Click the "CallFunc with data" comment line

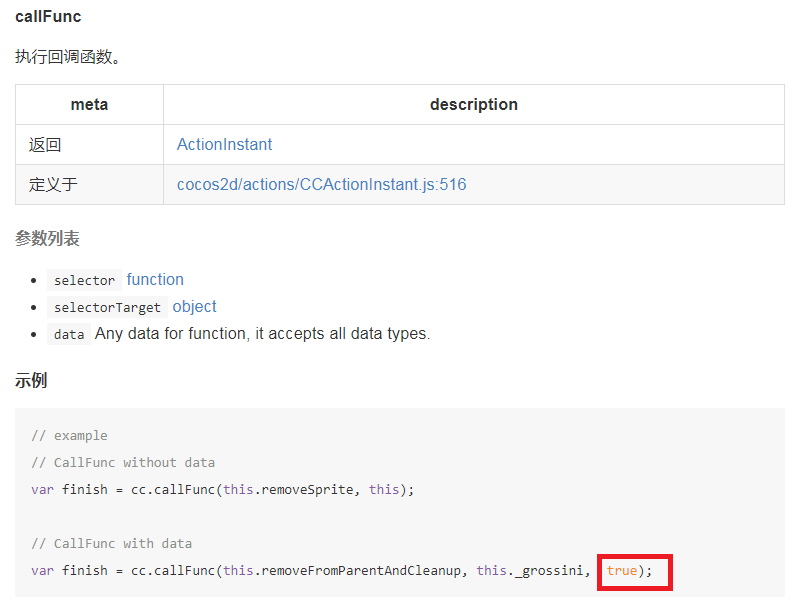click(111, 544)
